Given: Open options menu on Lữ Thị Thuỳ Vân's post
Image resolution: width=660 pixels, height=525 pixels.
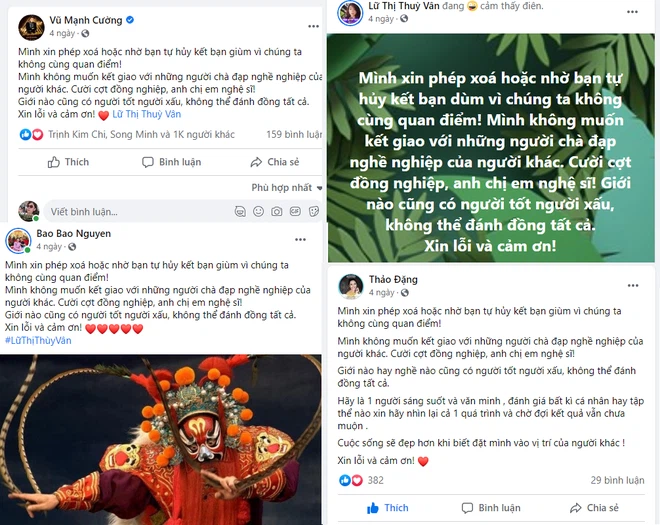Looking at the screenshot, I should pos(632,12).
